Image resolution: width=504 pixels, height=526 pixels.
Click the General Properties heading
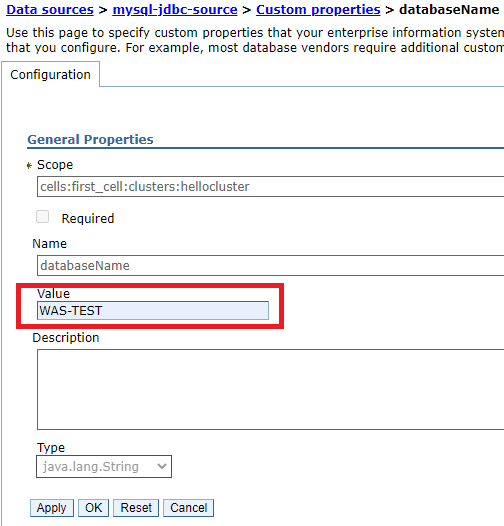[x=90, y=140]
